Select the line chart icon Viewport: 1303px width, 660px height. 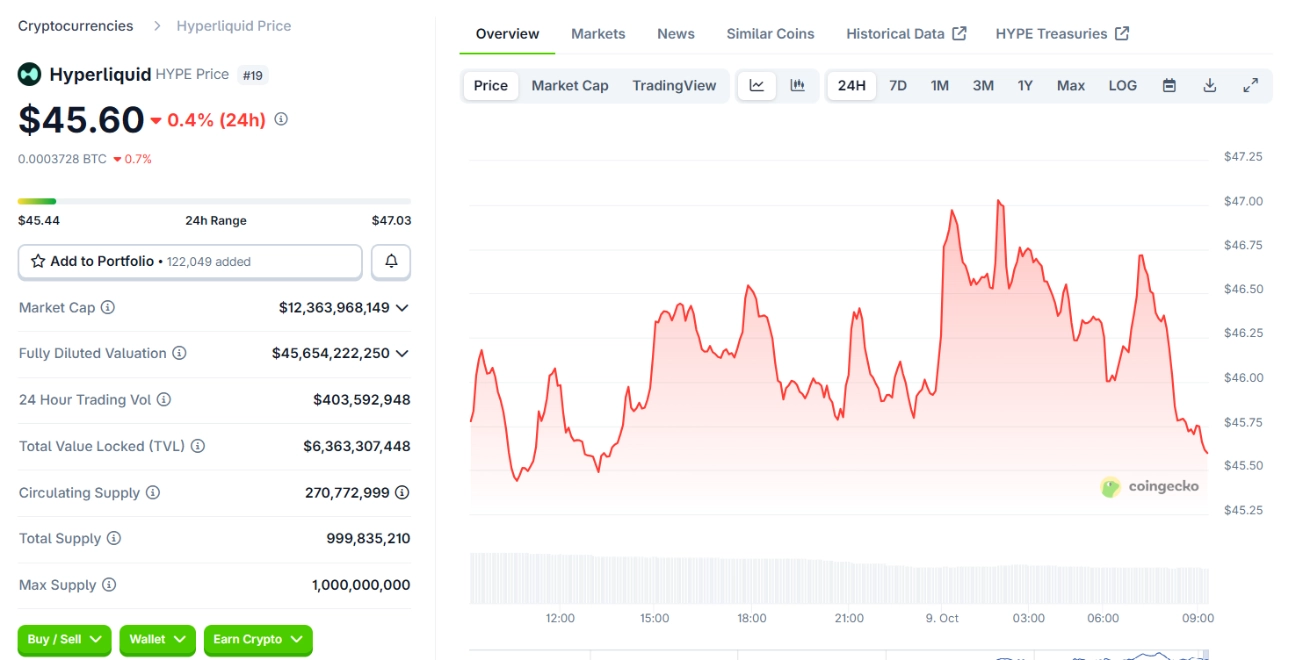(x=757, y=86)
